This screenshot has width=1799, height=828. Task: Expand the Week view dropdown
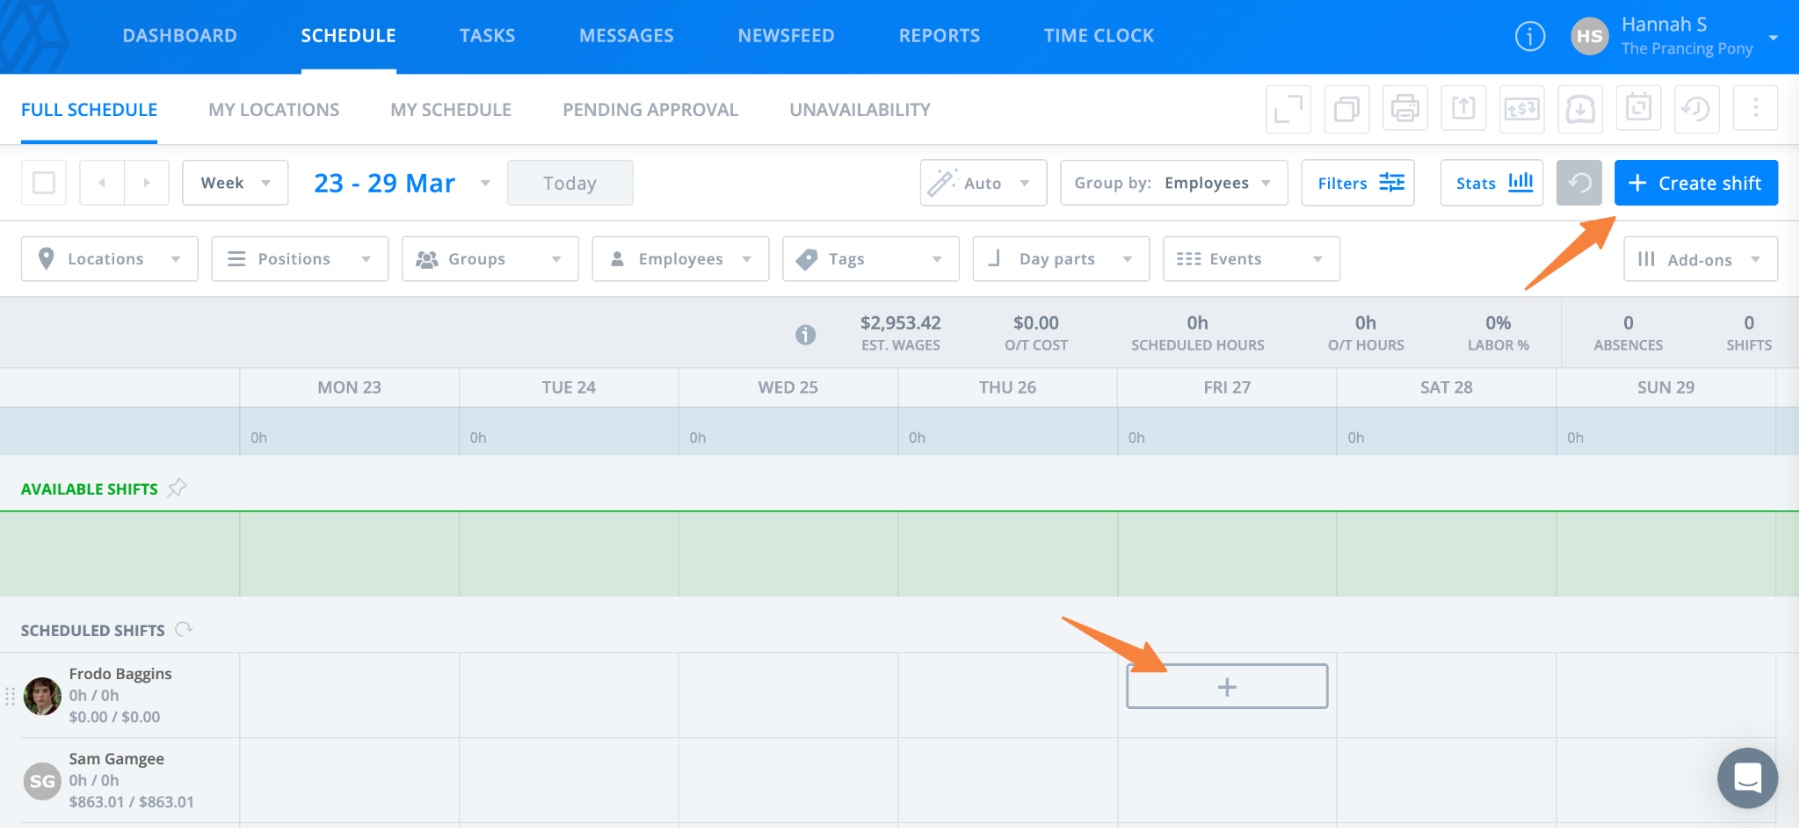click(x=235, y=183)
